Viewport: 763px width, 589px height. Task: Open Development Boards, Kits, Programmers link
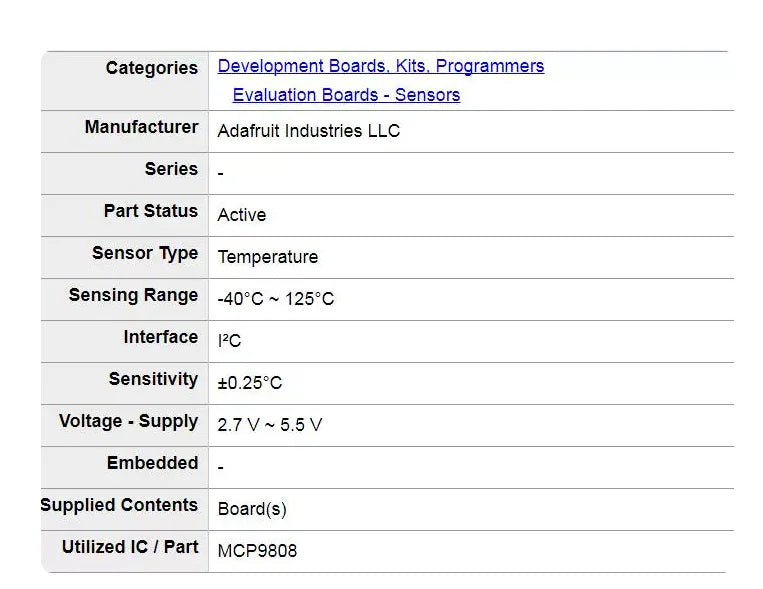tap(381, 66)
